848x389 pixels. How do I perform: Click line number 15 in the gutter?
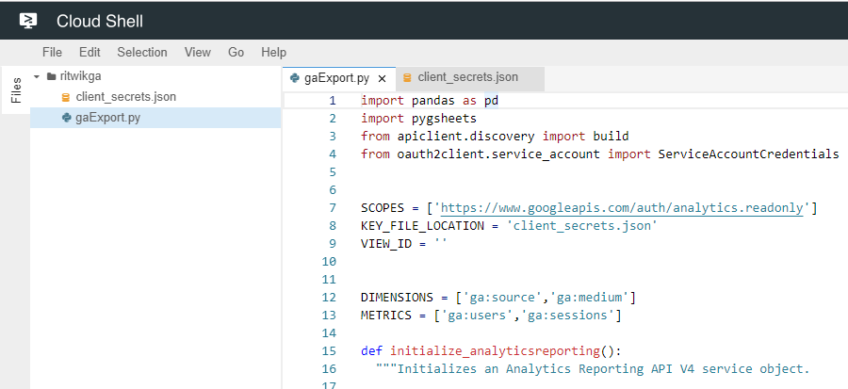point(329,351)
